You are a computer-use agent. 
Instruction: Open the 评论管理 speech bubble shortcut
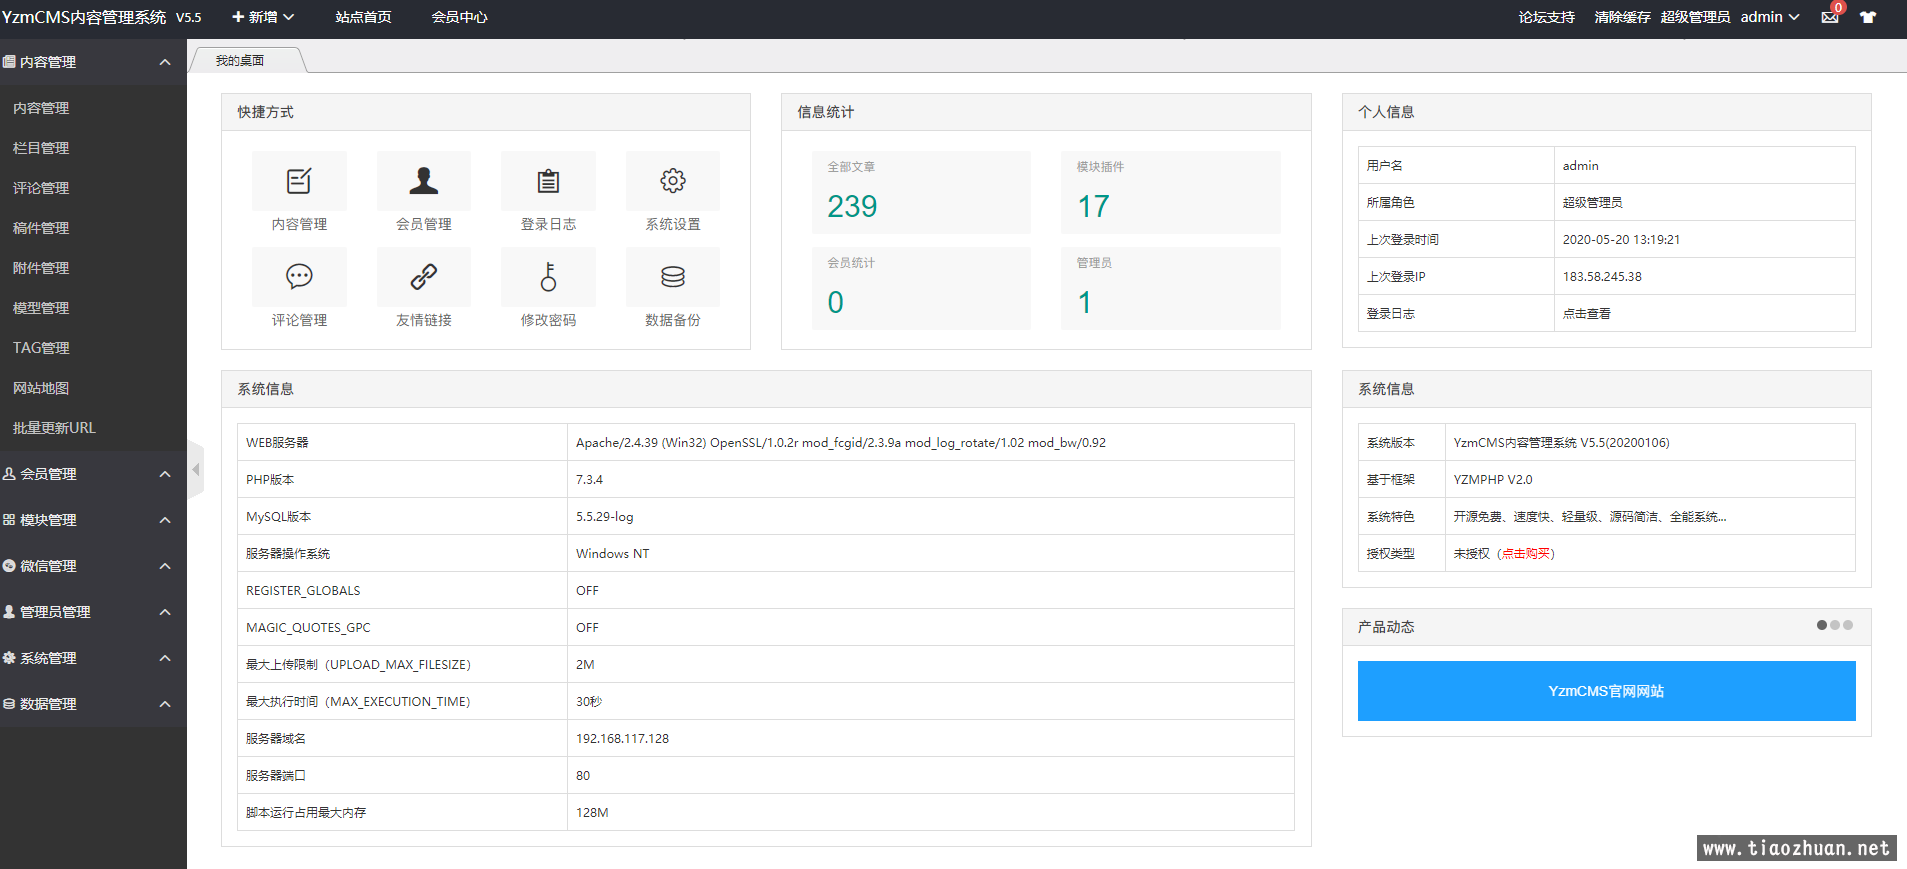[299, 277]
